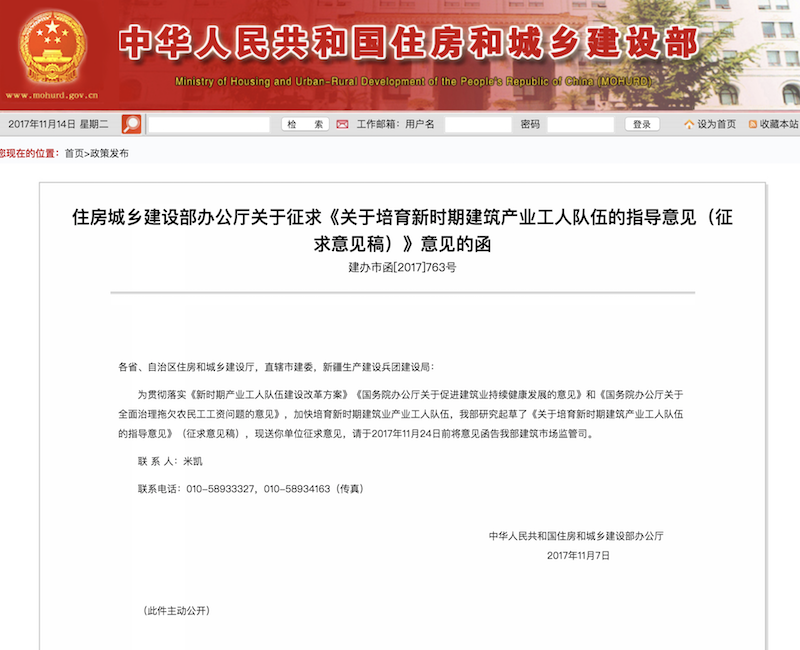Focus the 用户名 username input field
Image resolution: width=800 pixels, height=650 pixels.
pos(478,124)
